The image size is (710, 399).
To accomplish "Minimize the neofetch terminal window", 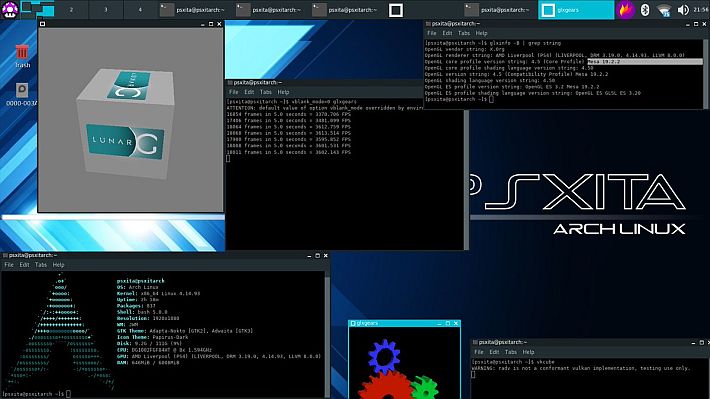I will click(309, 256).
